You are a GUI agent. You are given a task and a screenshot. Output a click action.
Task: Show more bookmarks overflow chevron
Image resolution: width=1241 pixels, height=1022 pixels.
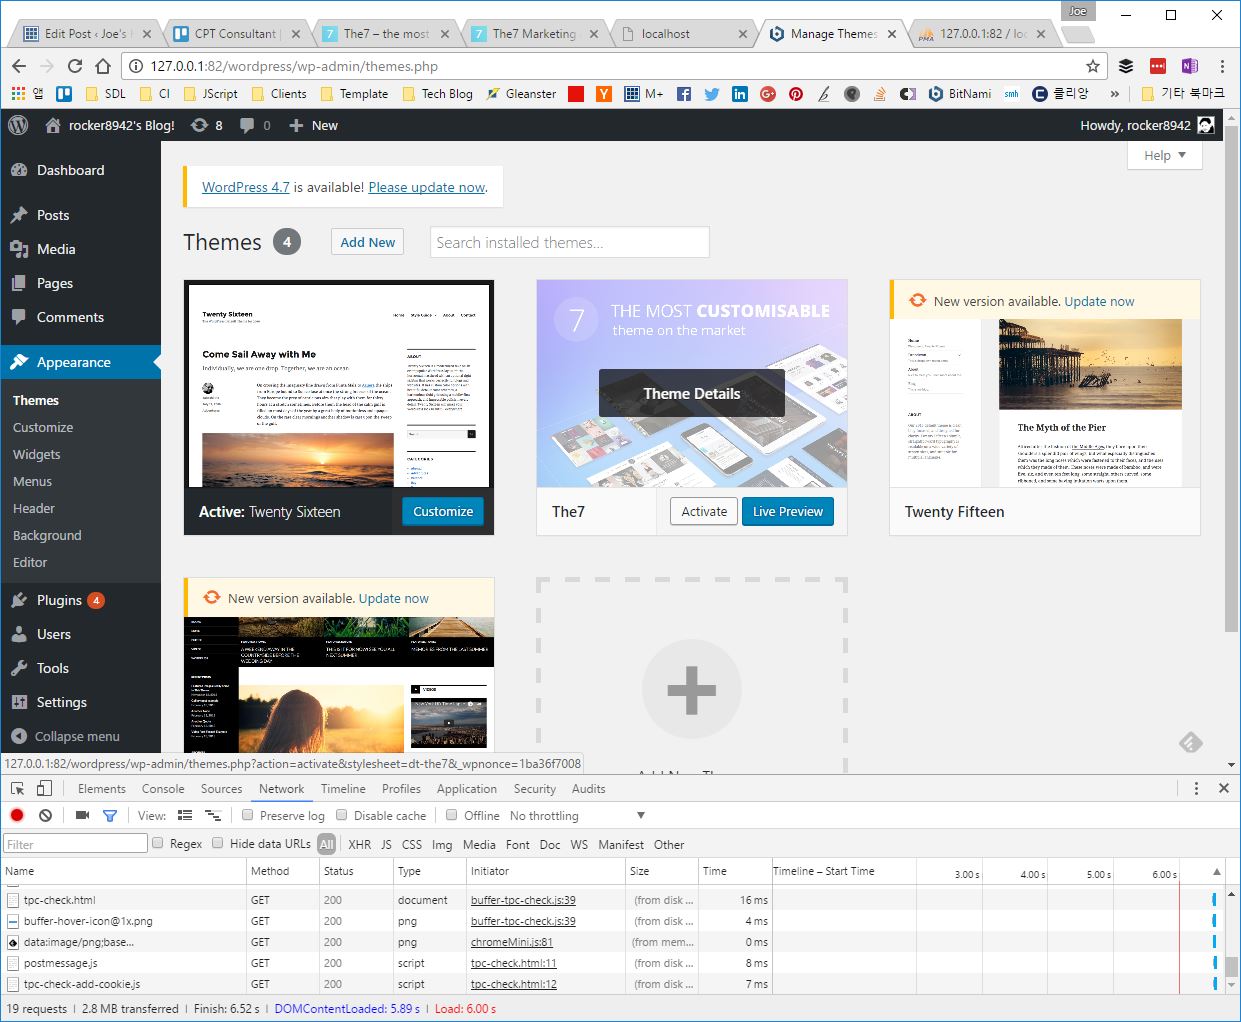click(x=1115, y=93)
